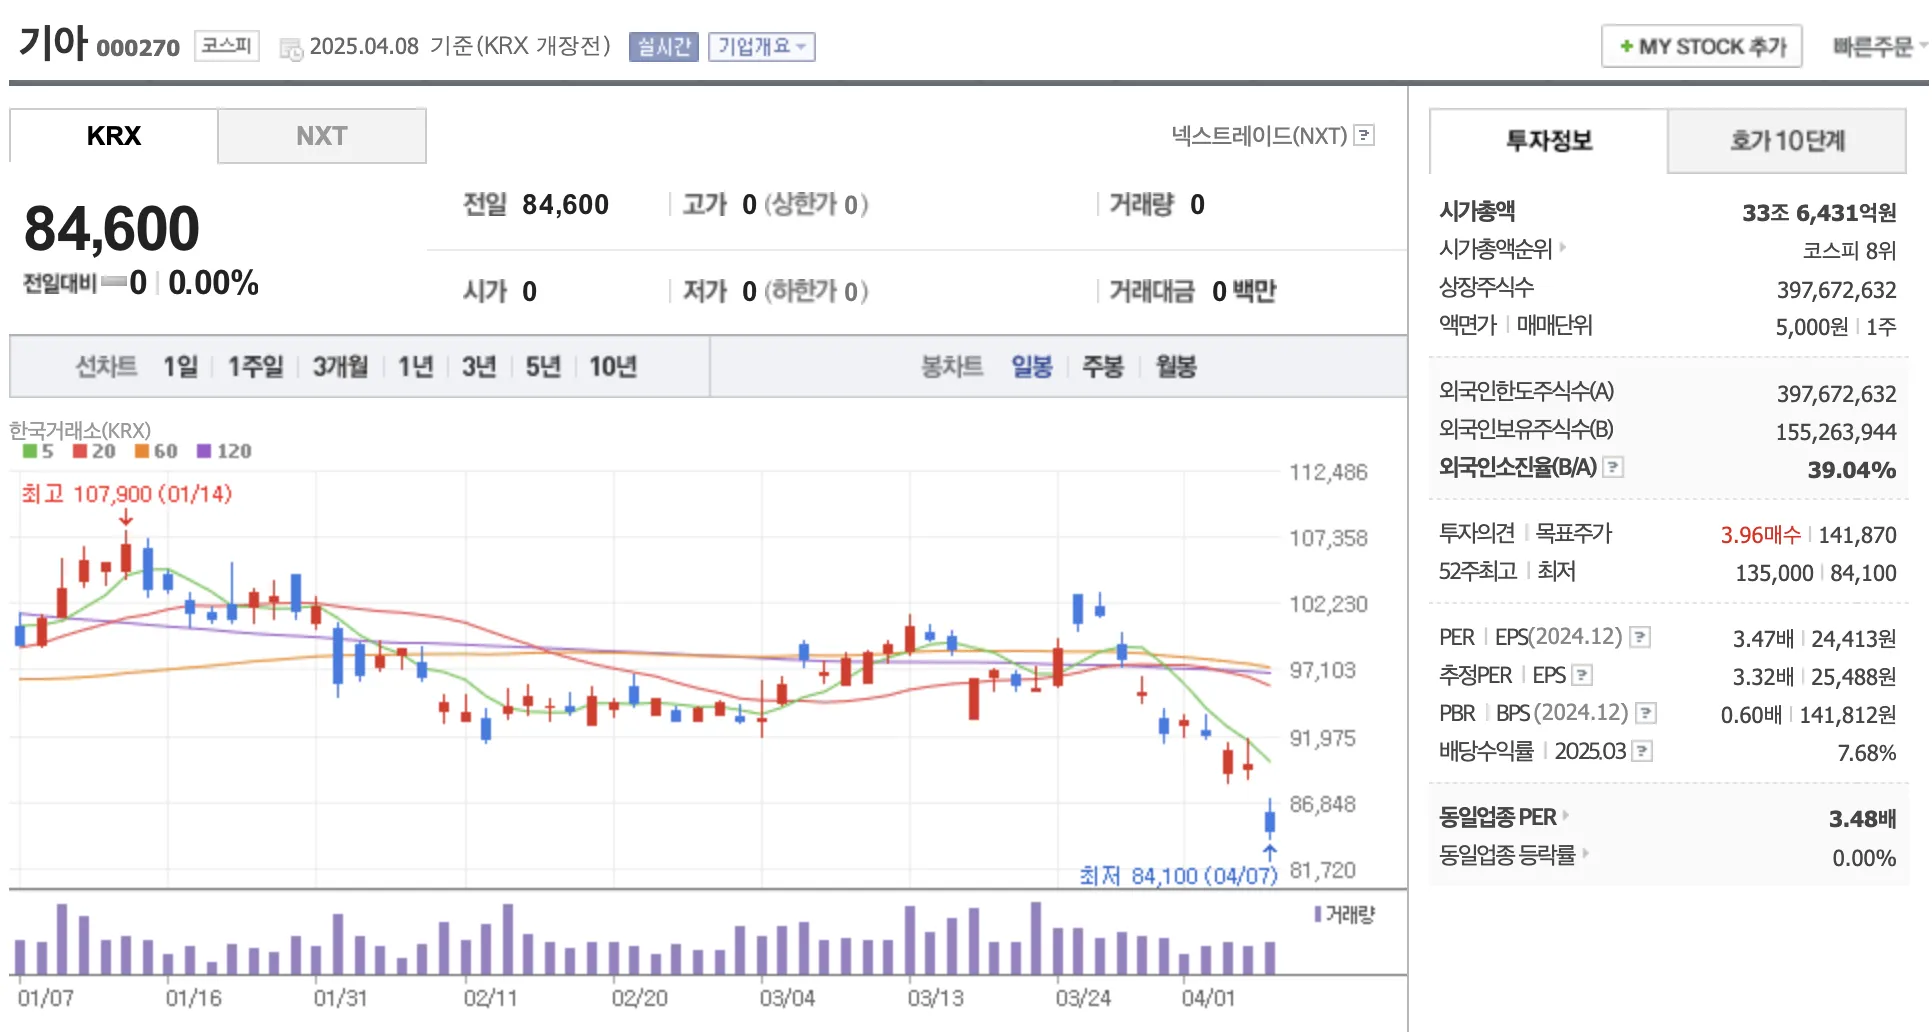
Task: Click the 최저 84,100 (04/07) chart marker
Action: point(1178,876)
